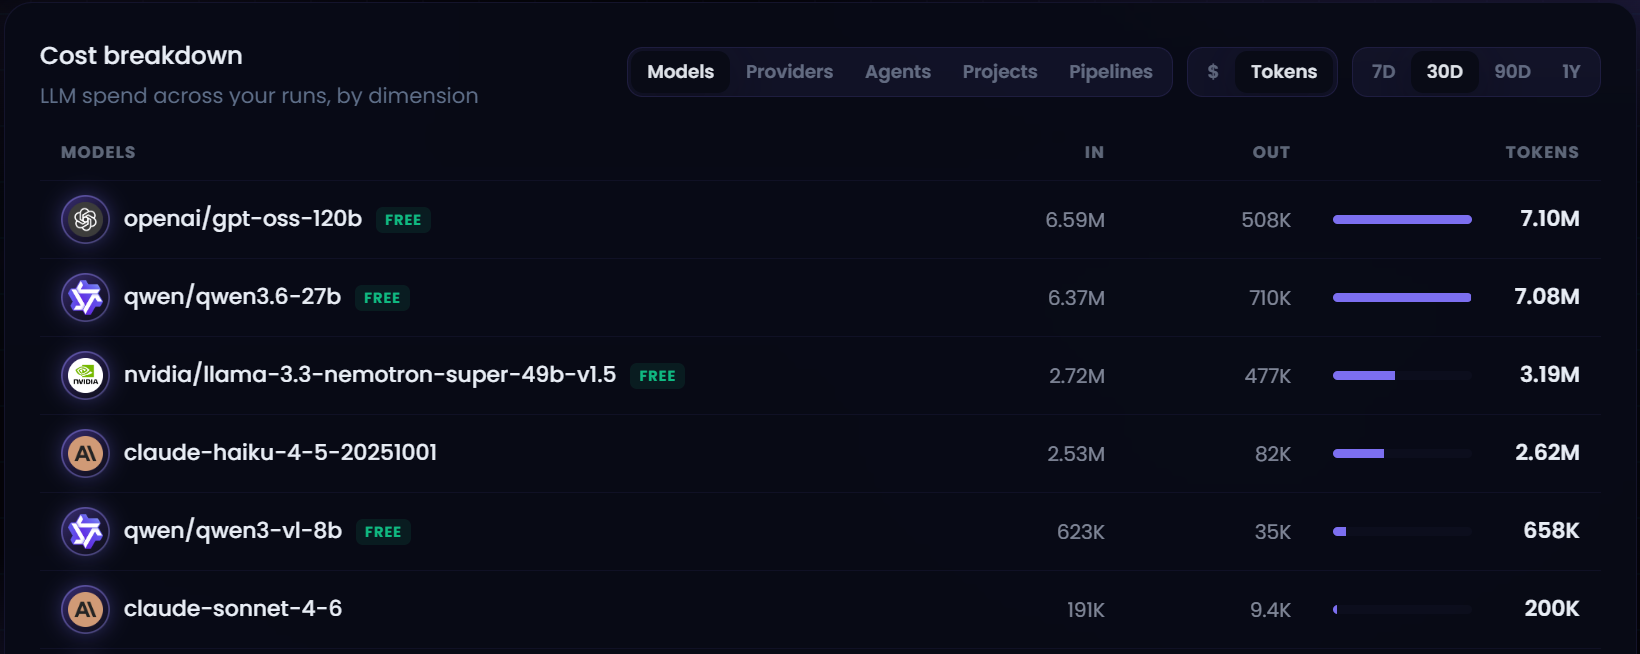Set the time range to 7D

(1383, 72)
